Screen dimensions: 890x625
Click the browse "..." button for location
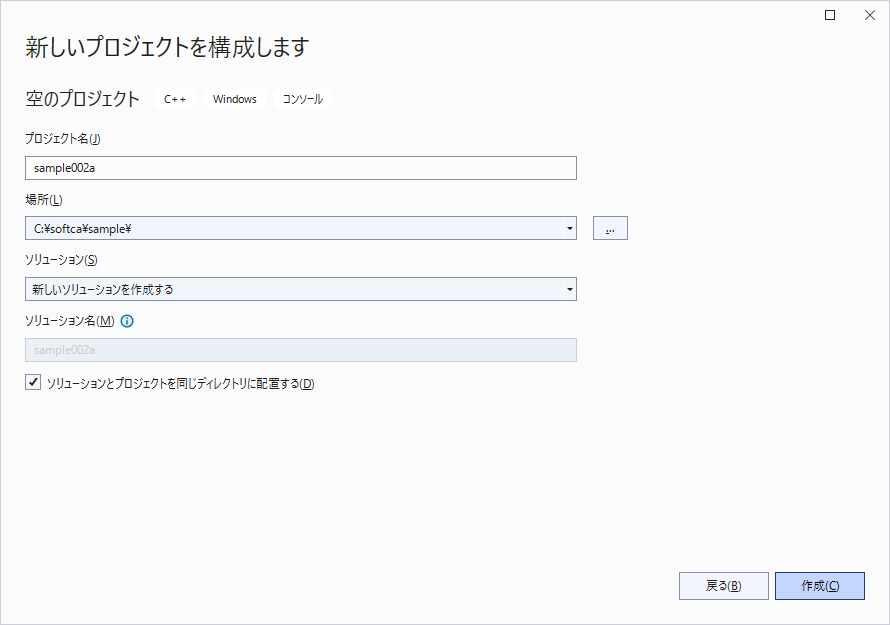(x=610, y=229)
